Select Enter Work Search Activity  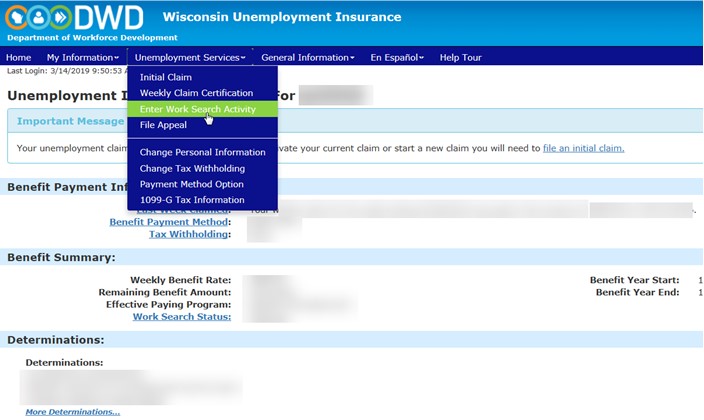click(x=197, y=109)
